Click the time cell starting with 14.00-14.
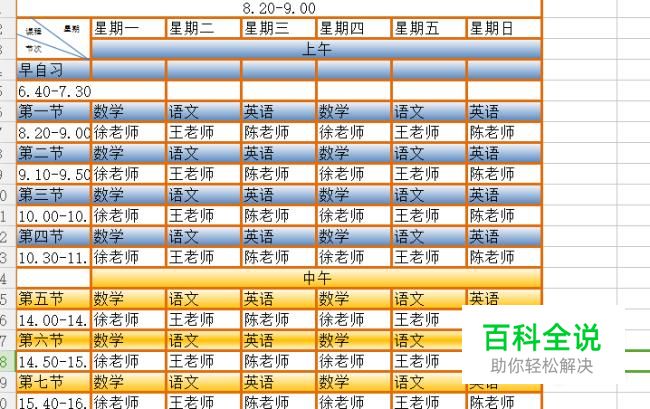 click(x=53, y=319)
